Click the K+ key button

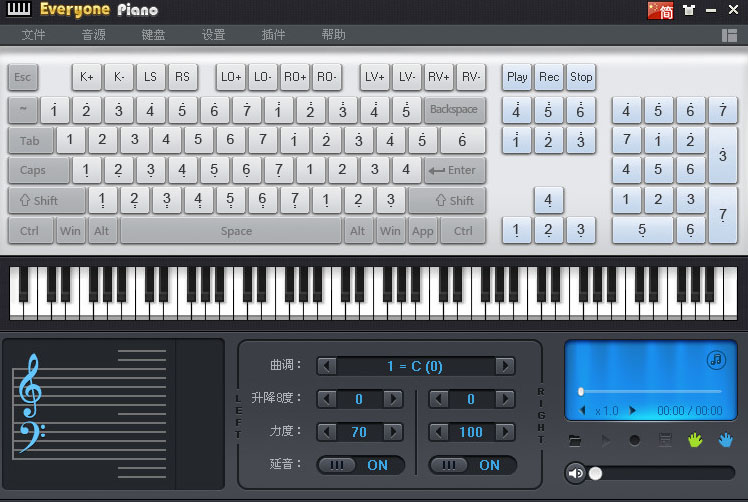point(86,77)
